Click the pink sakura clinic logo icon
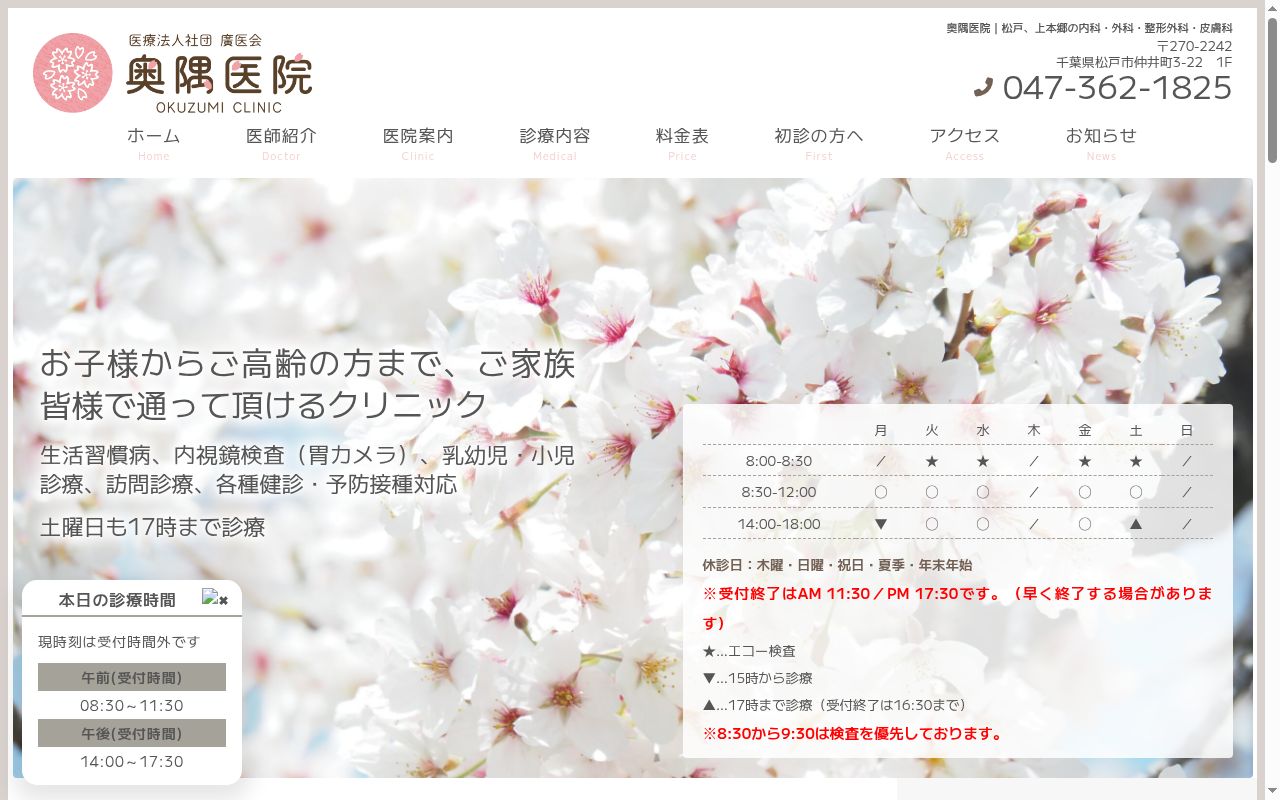The width and height of the screenshot is (1280, 800). (73, 73)
